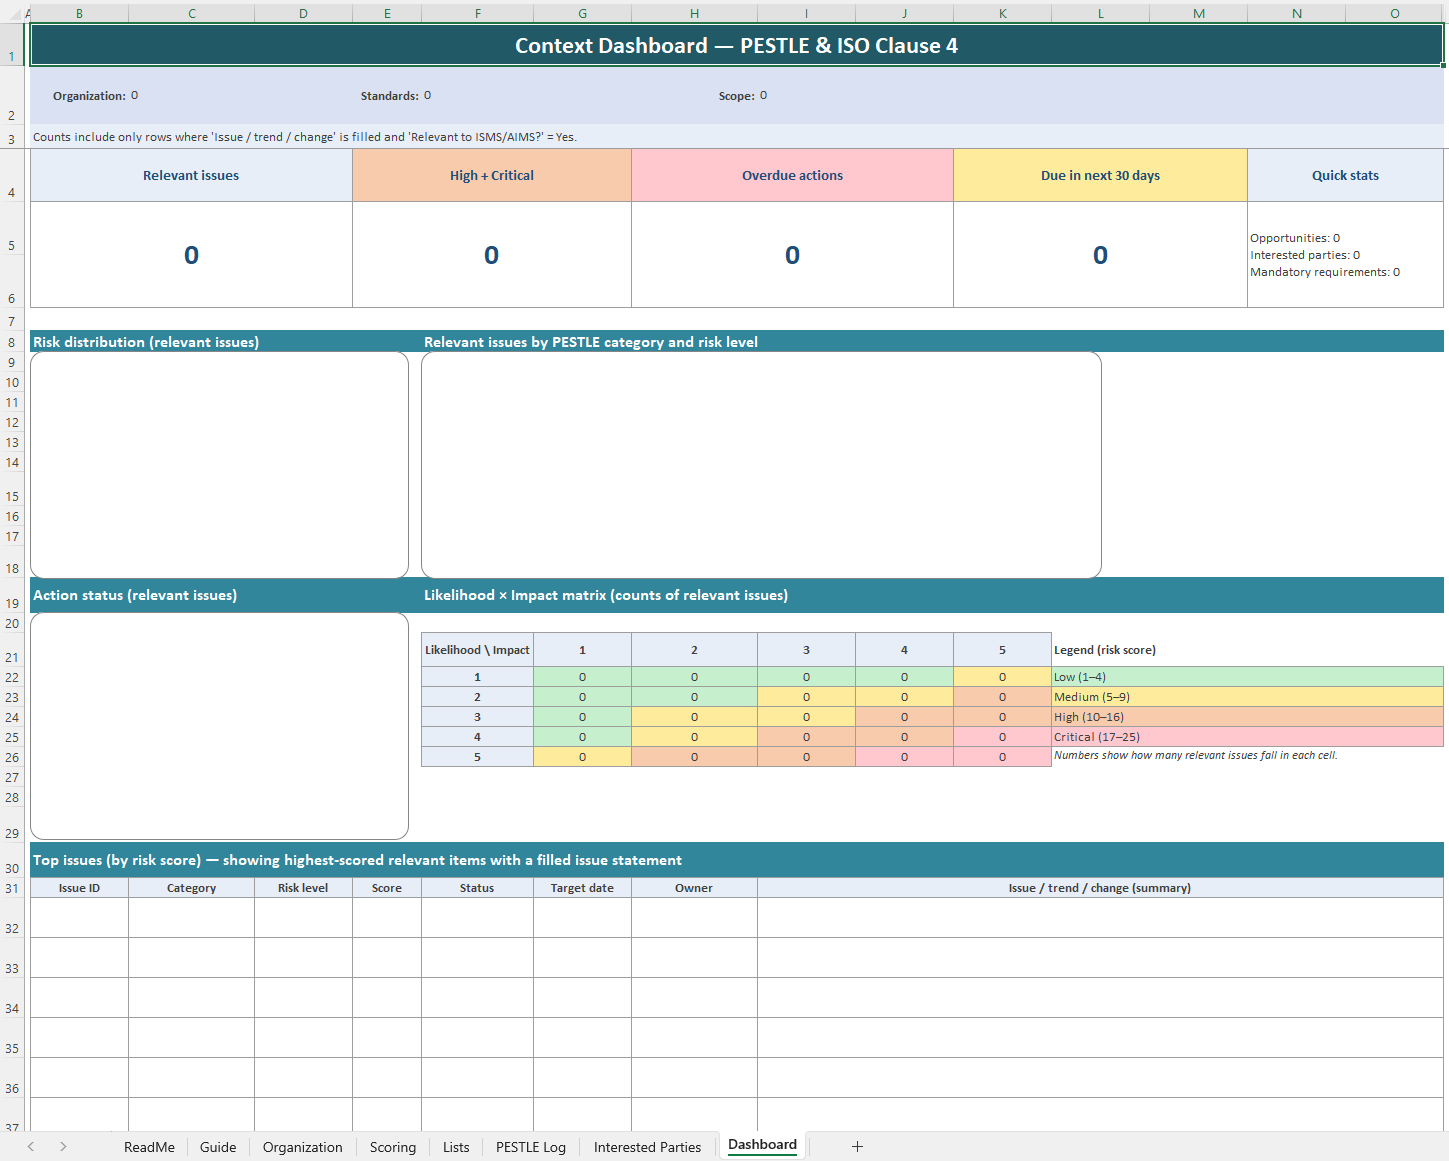Go to the Interested Parties tab

click(647, 1147)
